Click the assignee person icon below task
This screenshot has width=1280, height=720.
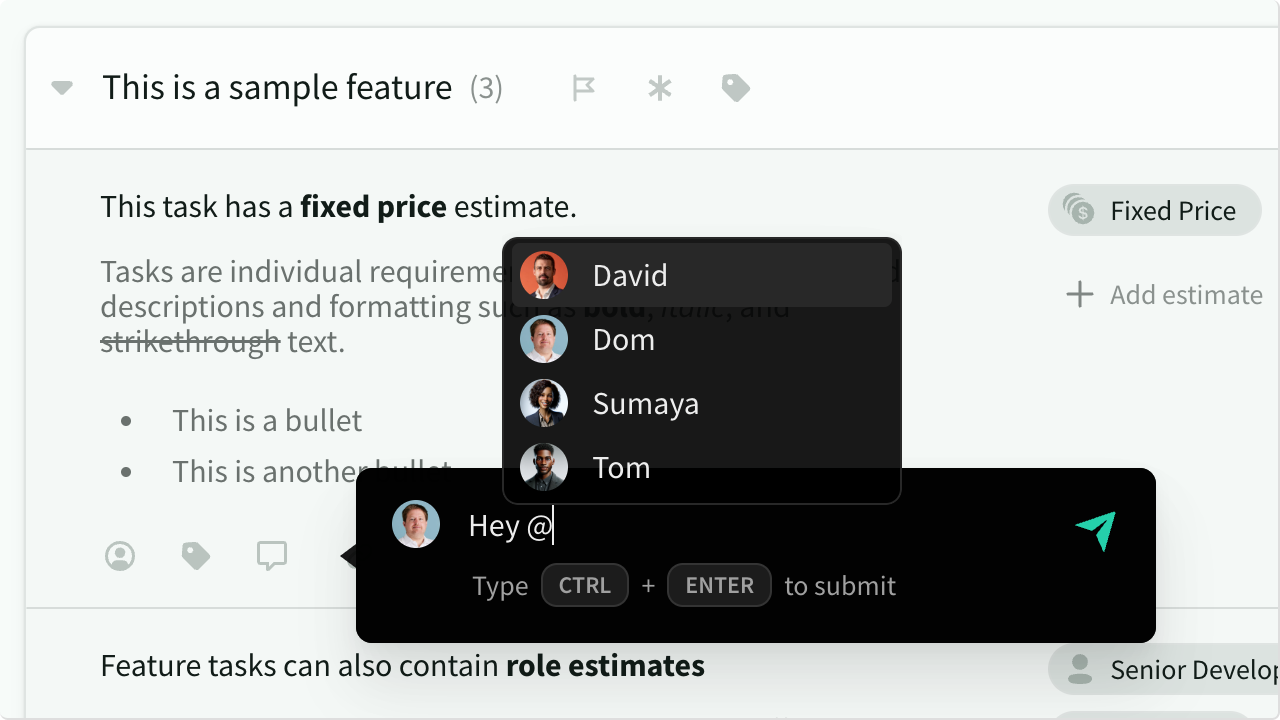click(120, 556)
